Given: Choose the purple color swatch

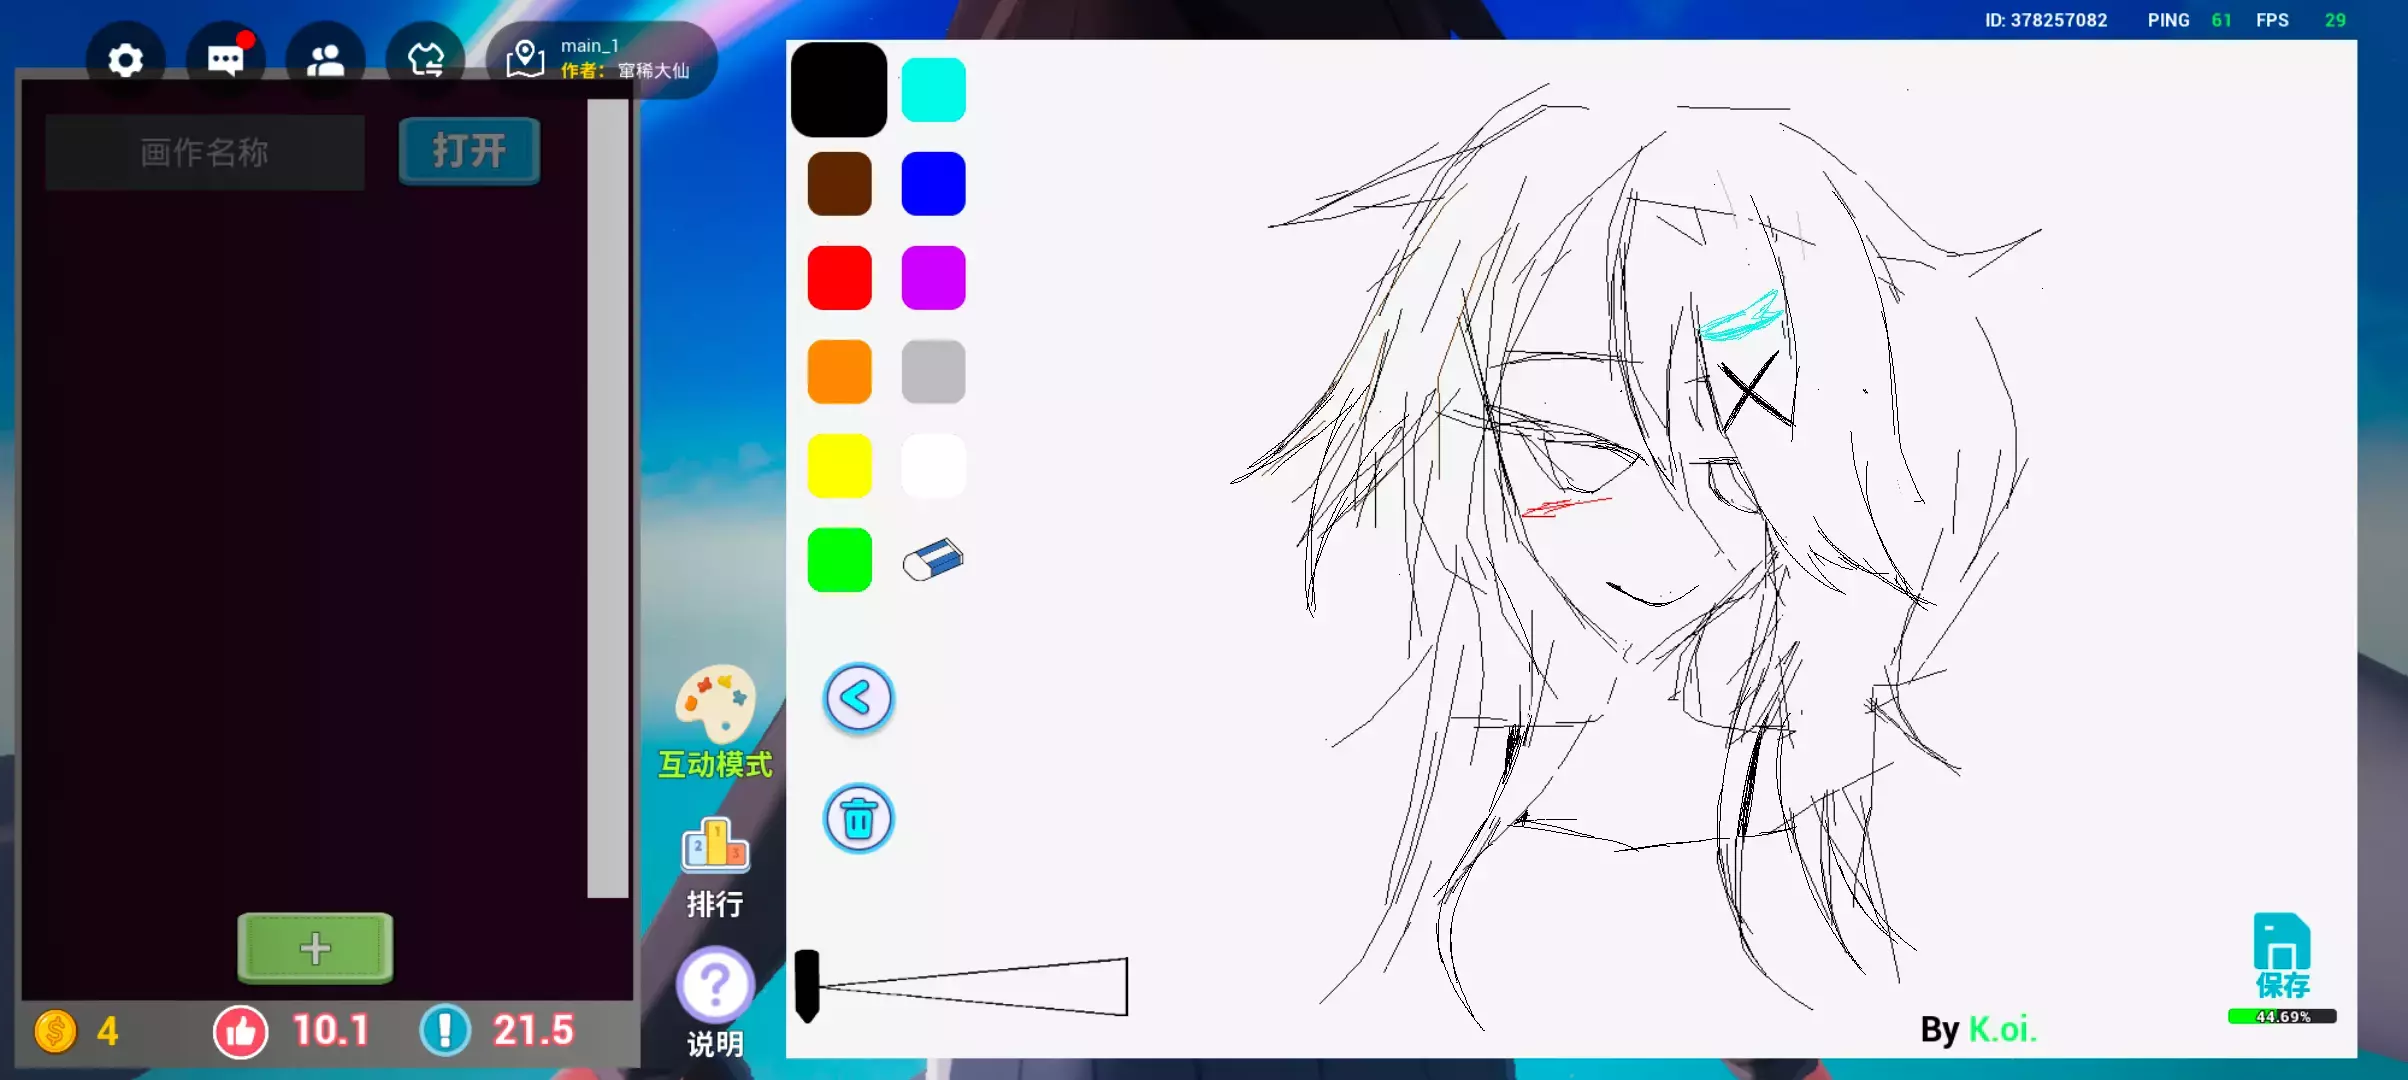Looking at the screenshot, I should 933,278.
